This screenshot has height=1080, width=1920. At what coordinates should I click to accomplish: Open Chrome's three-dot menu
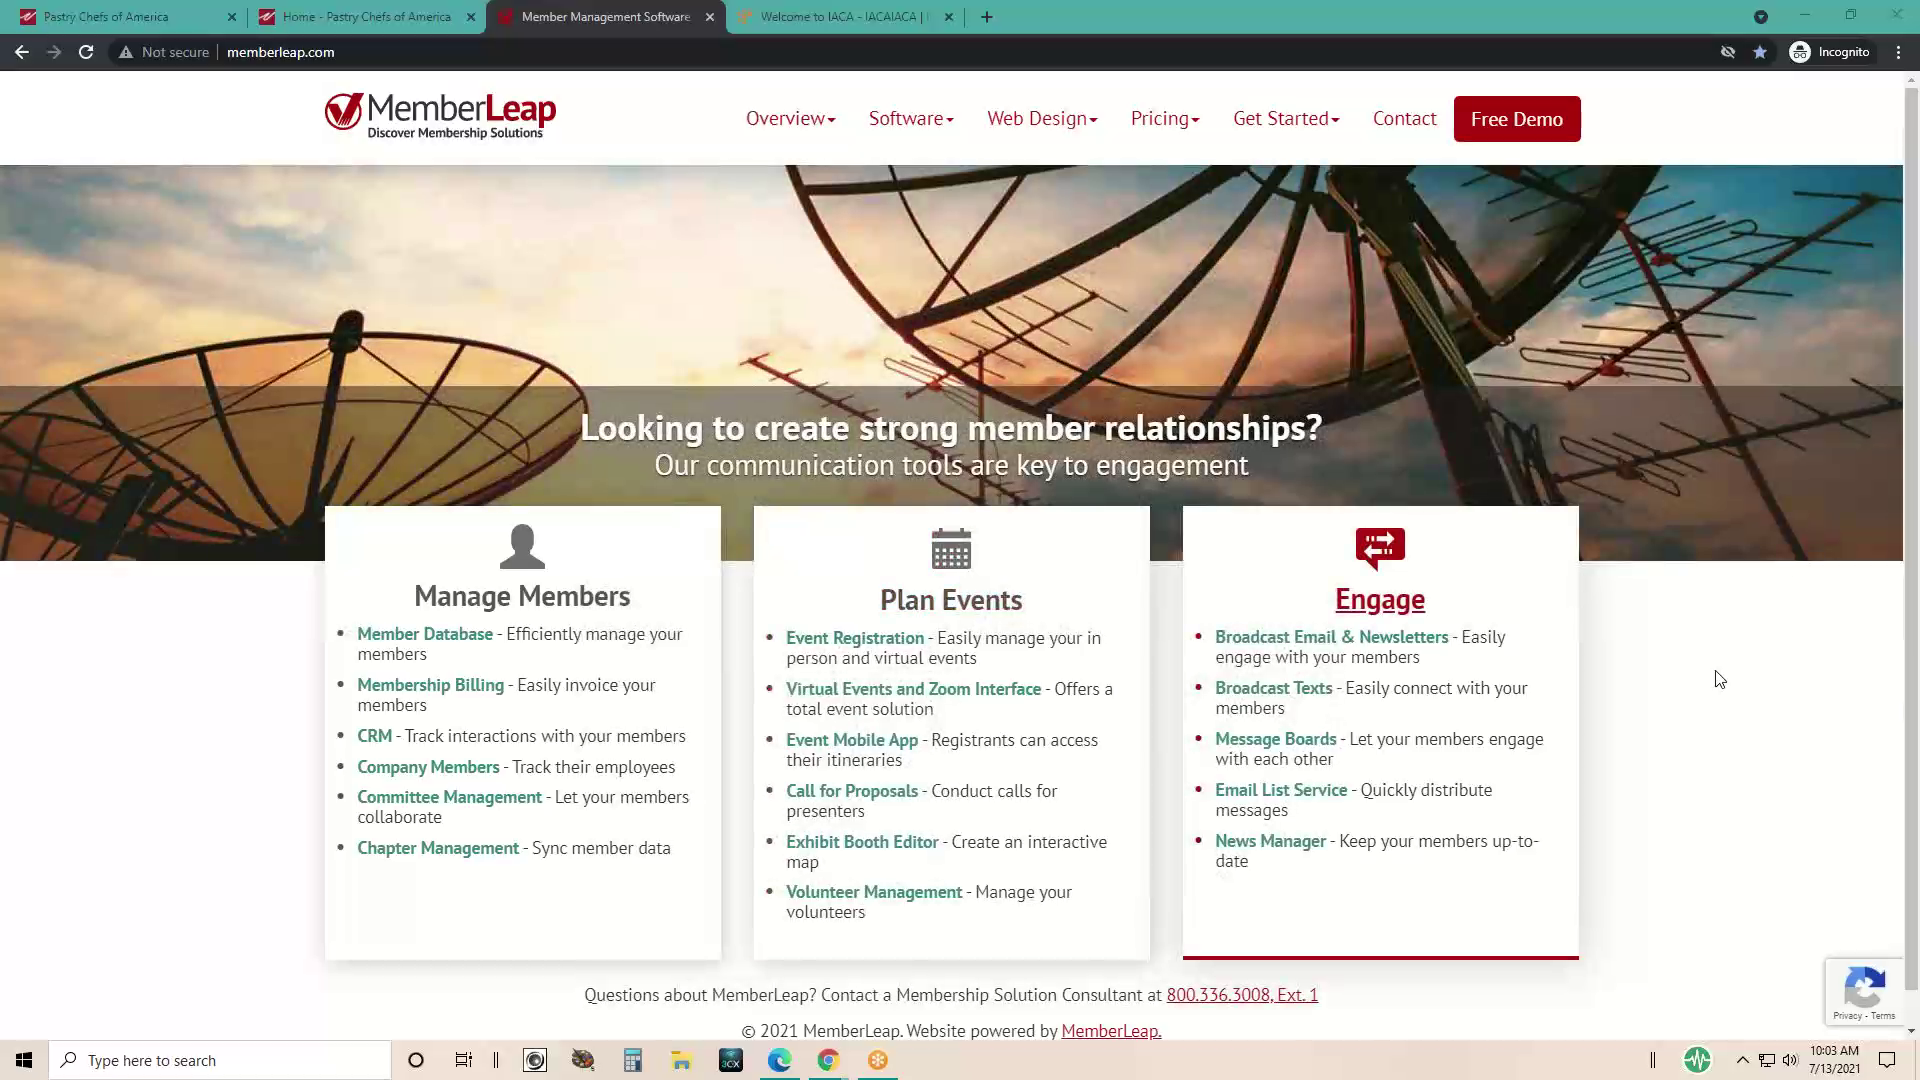[x=1898, y=52]
